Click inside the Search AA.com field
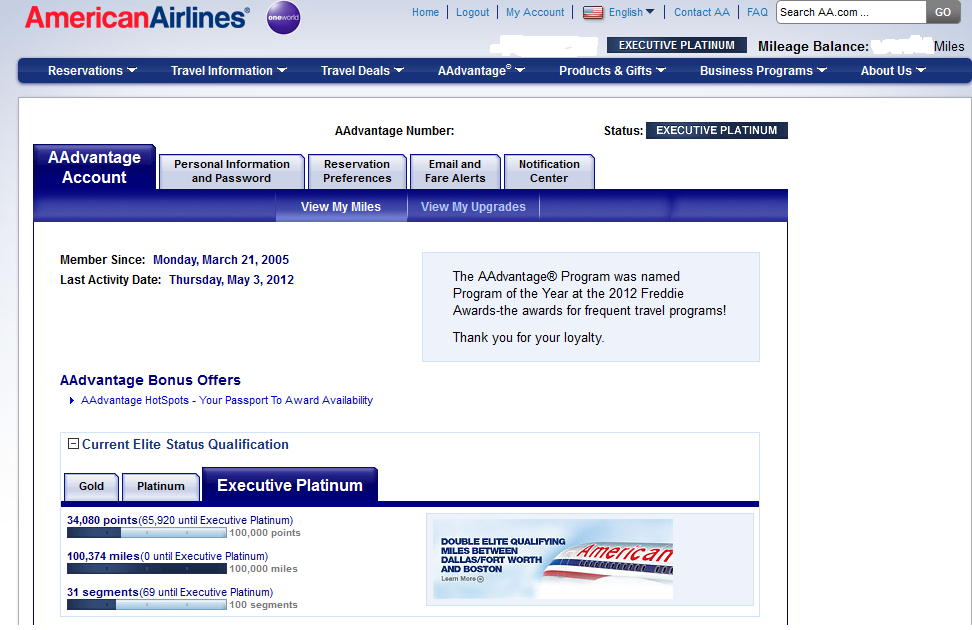The image size is (972, 630). coord(851,12)
